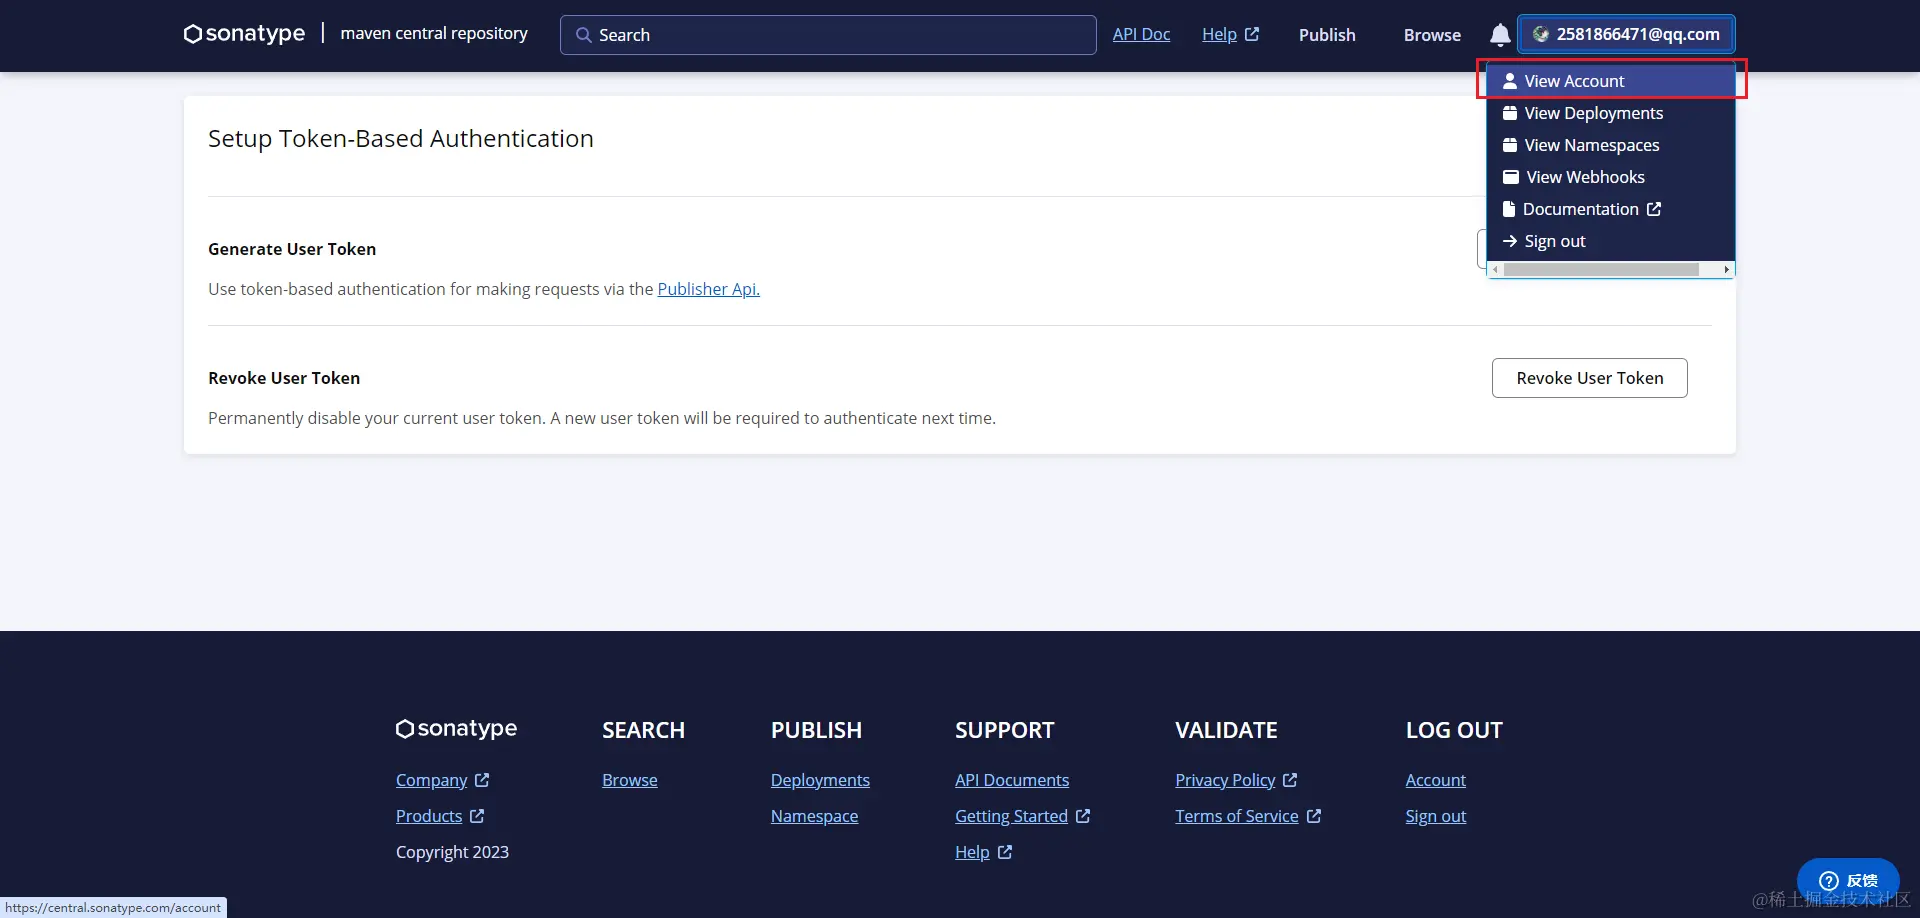Open footer Browse link
1920x918 pixels.
pos(630,780)
